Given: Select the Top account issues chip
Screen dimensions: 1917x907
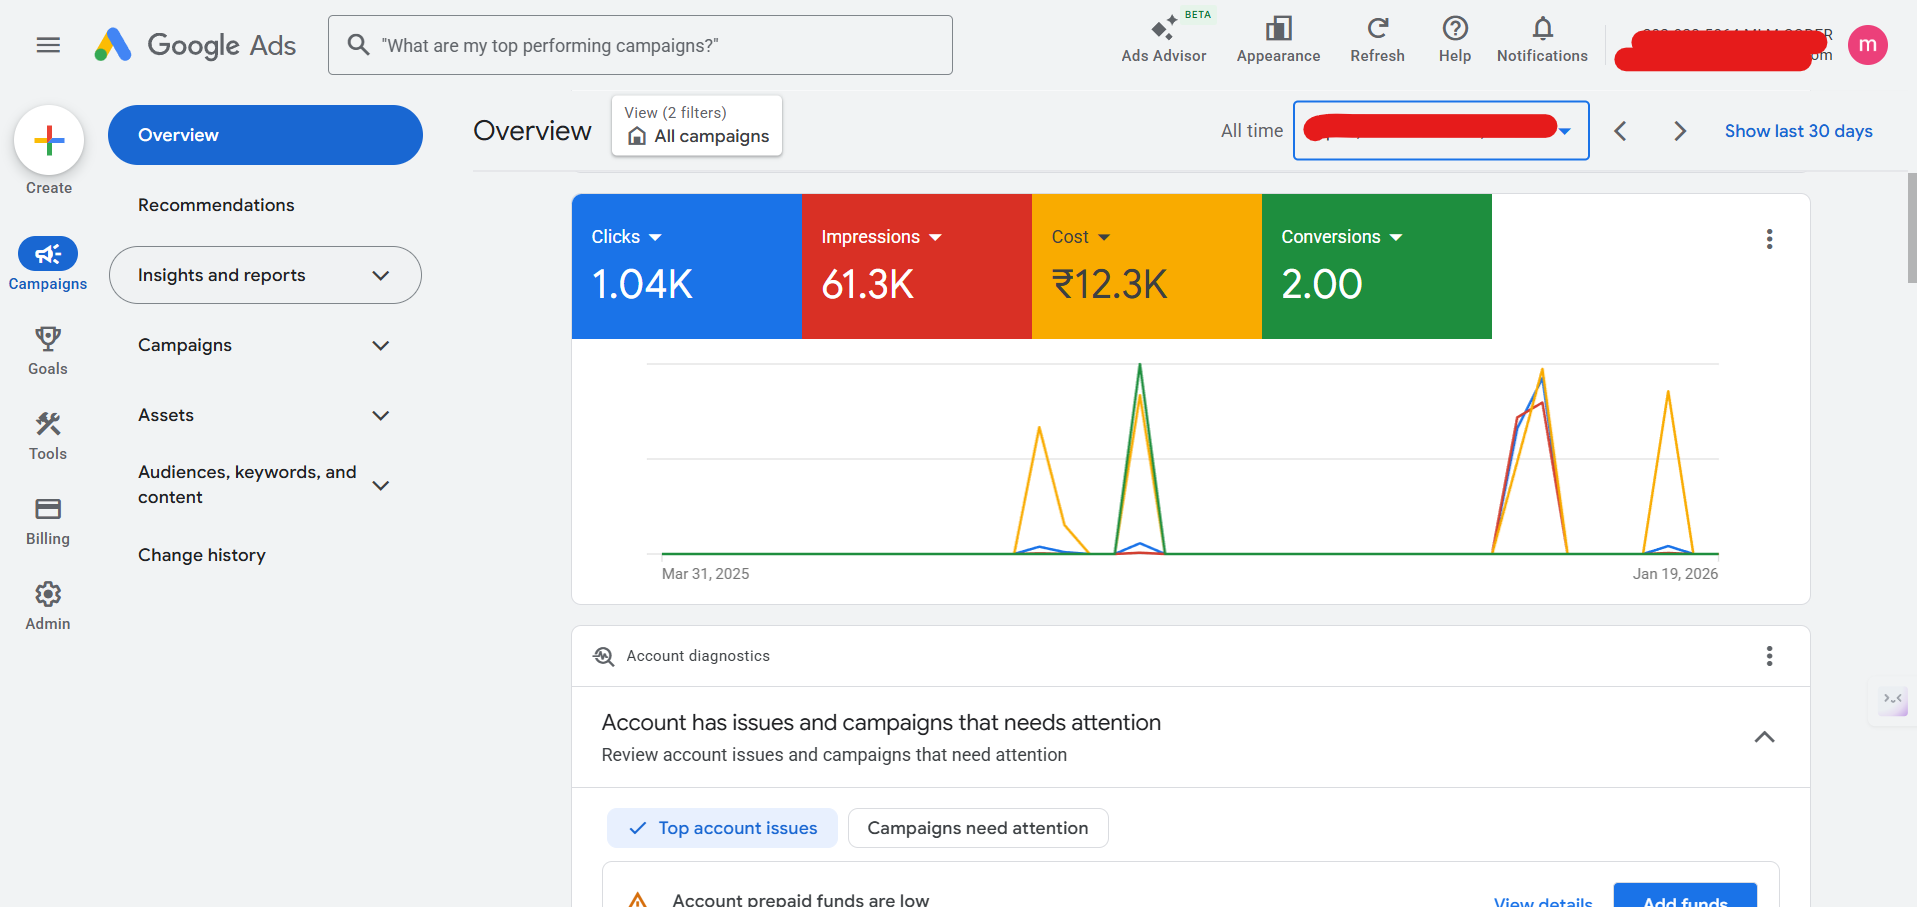Looking at the screenshot, I should pyautogui.click(x=722, y=828).
